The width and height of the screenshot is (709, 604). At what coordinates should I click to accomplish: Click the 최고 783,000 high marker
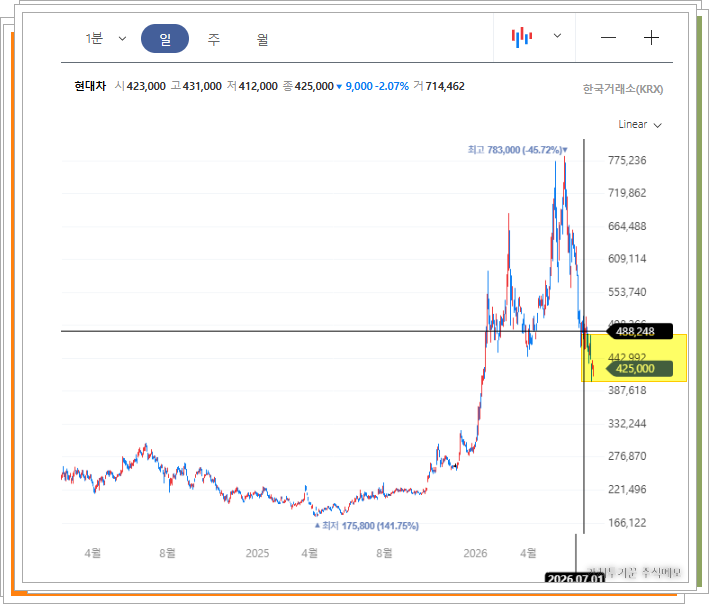pos(517,150)
